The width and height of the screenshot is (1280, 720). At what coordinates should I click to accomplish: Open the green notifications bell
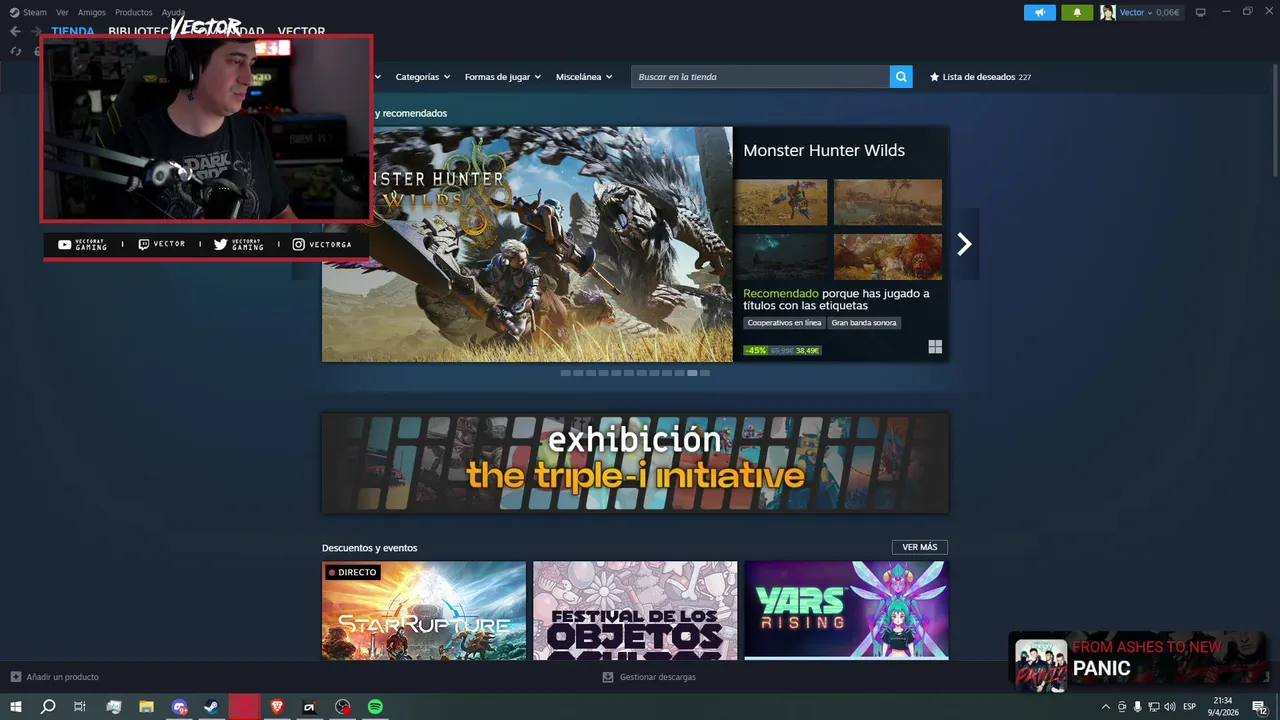[x=1077, y=13]
